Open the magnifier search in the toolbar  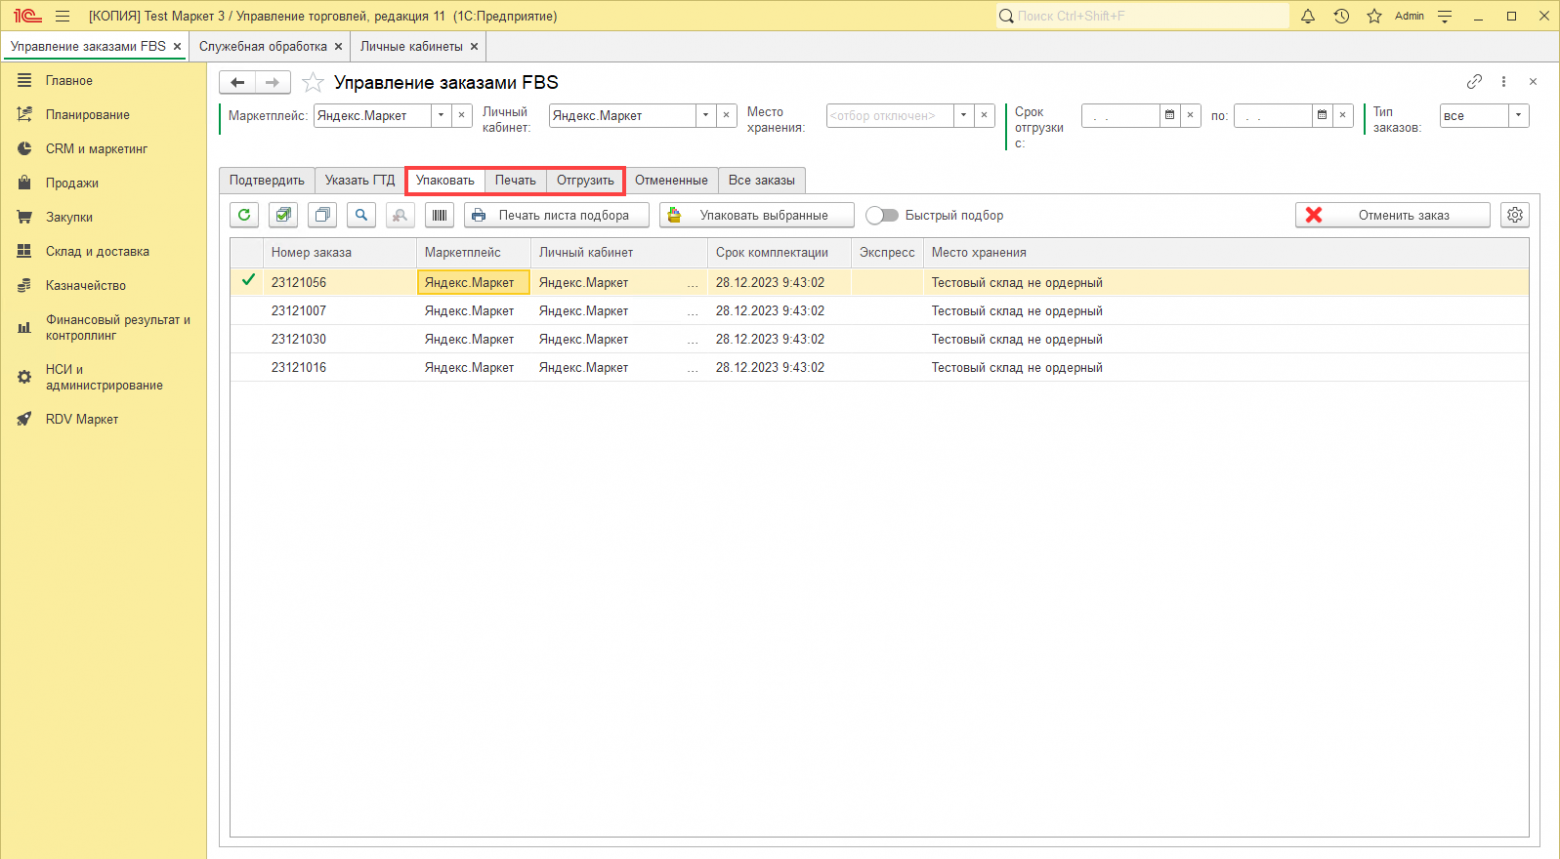tap(361, 215)
